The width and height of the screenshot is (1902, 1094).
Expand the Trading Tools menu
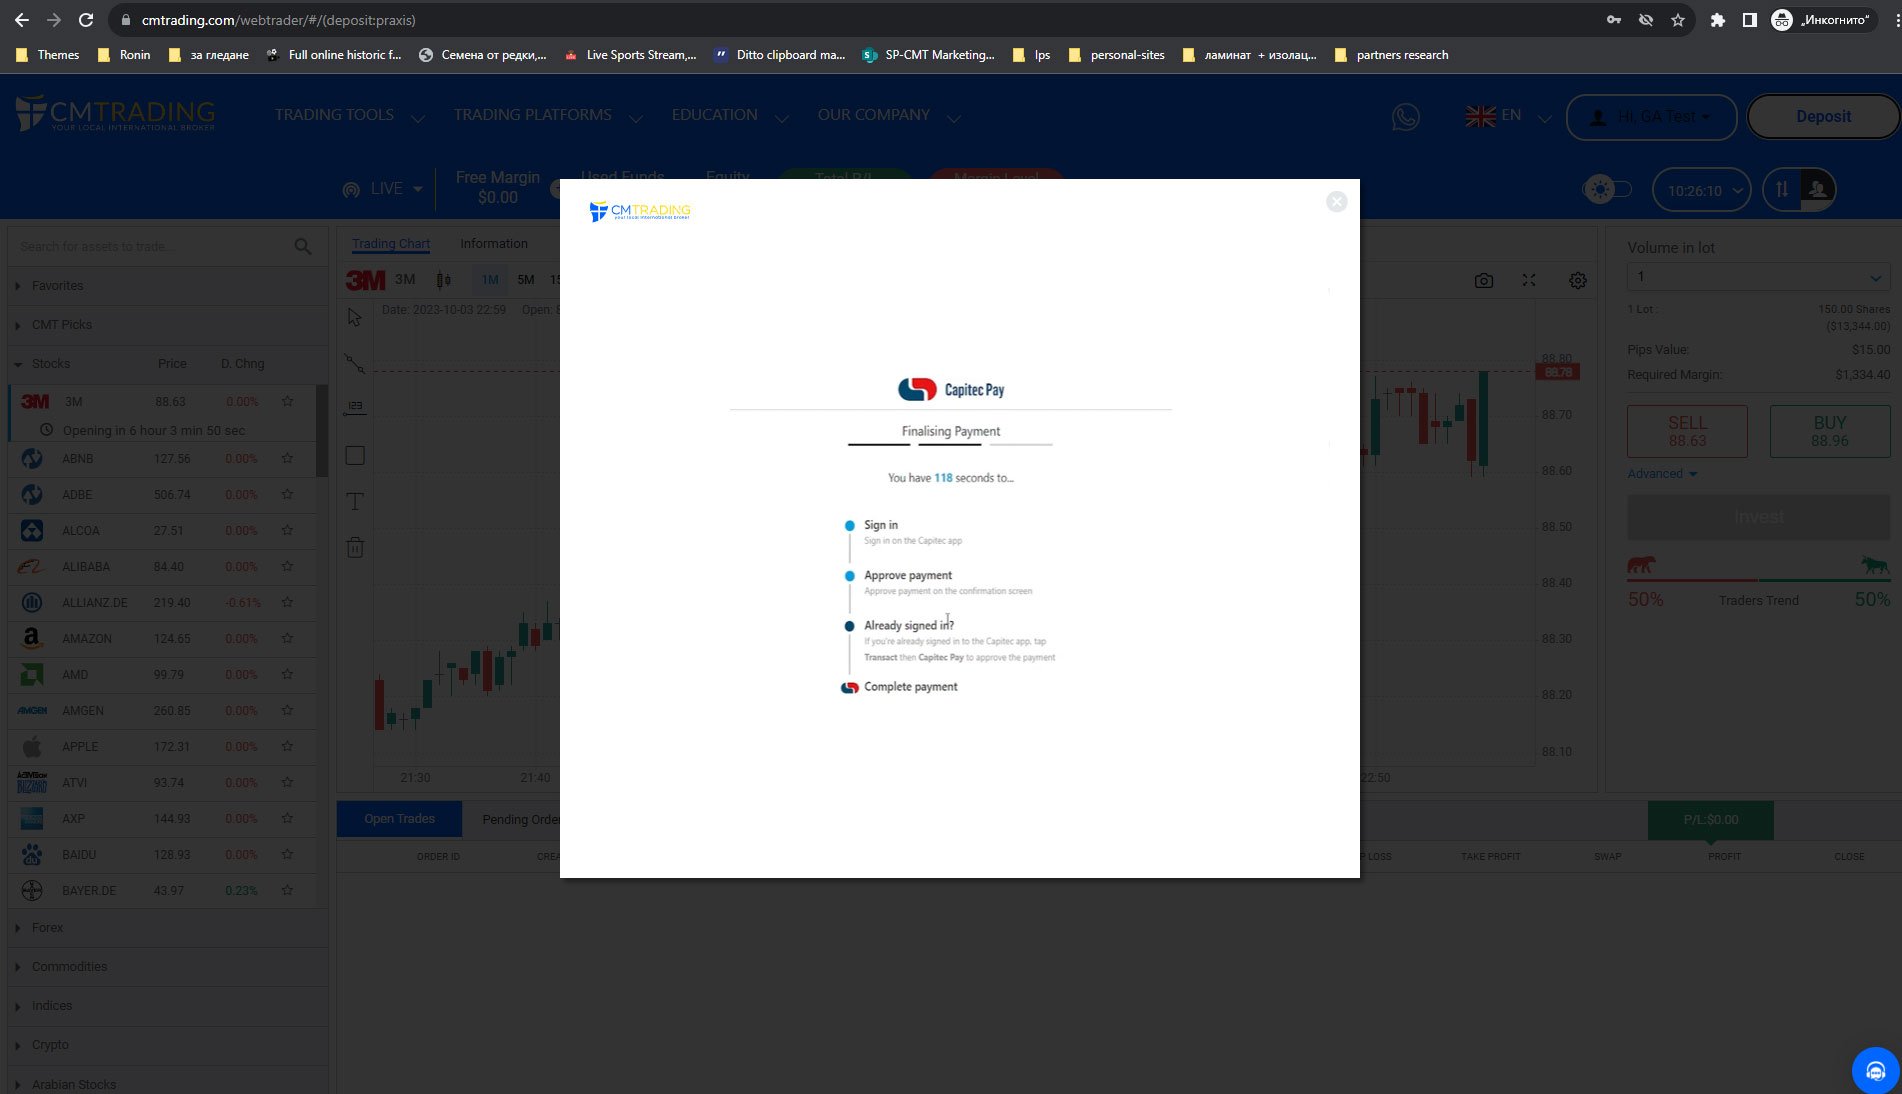[349, 115]
